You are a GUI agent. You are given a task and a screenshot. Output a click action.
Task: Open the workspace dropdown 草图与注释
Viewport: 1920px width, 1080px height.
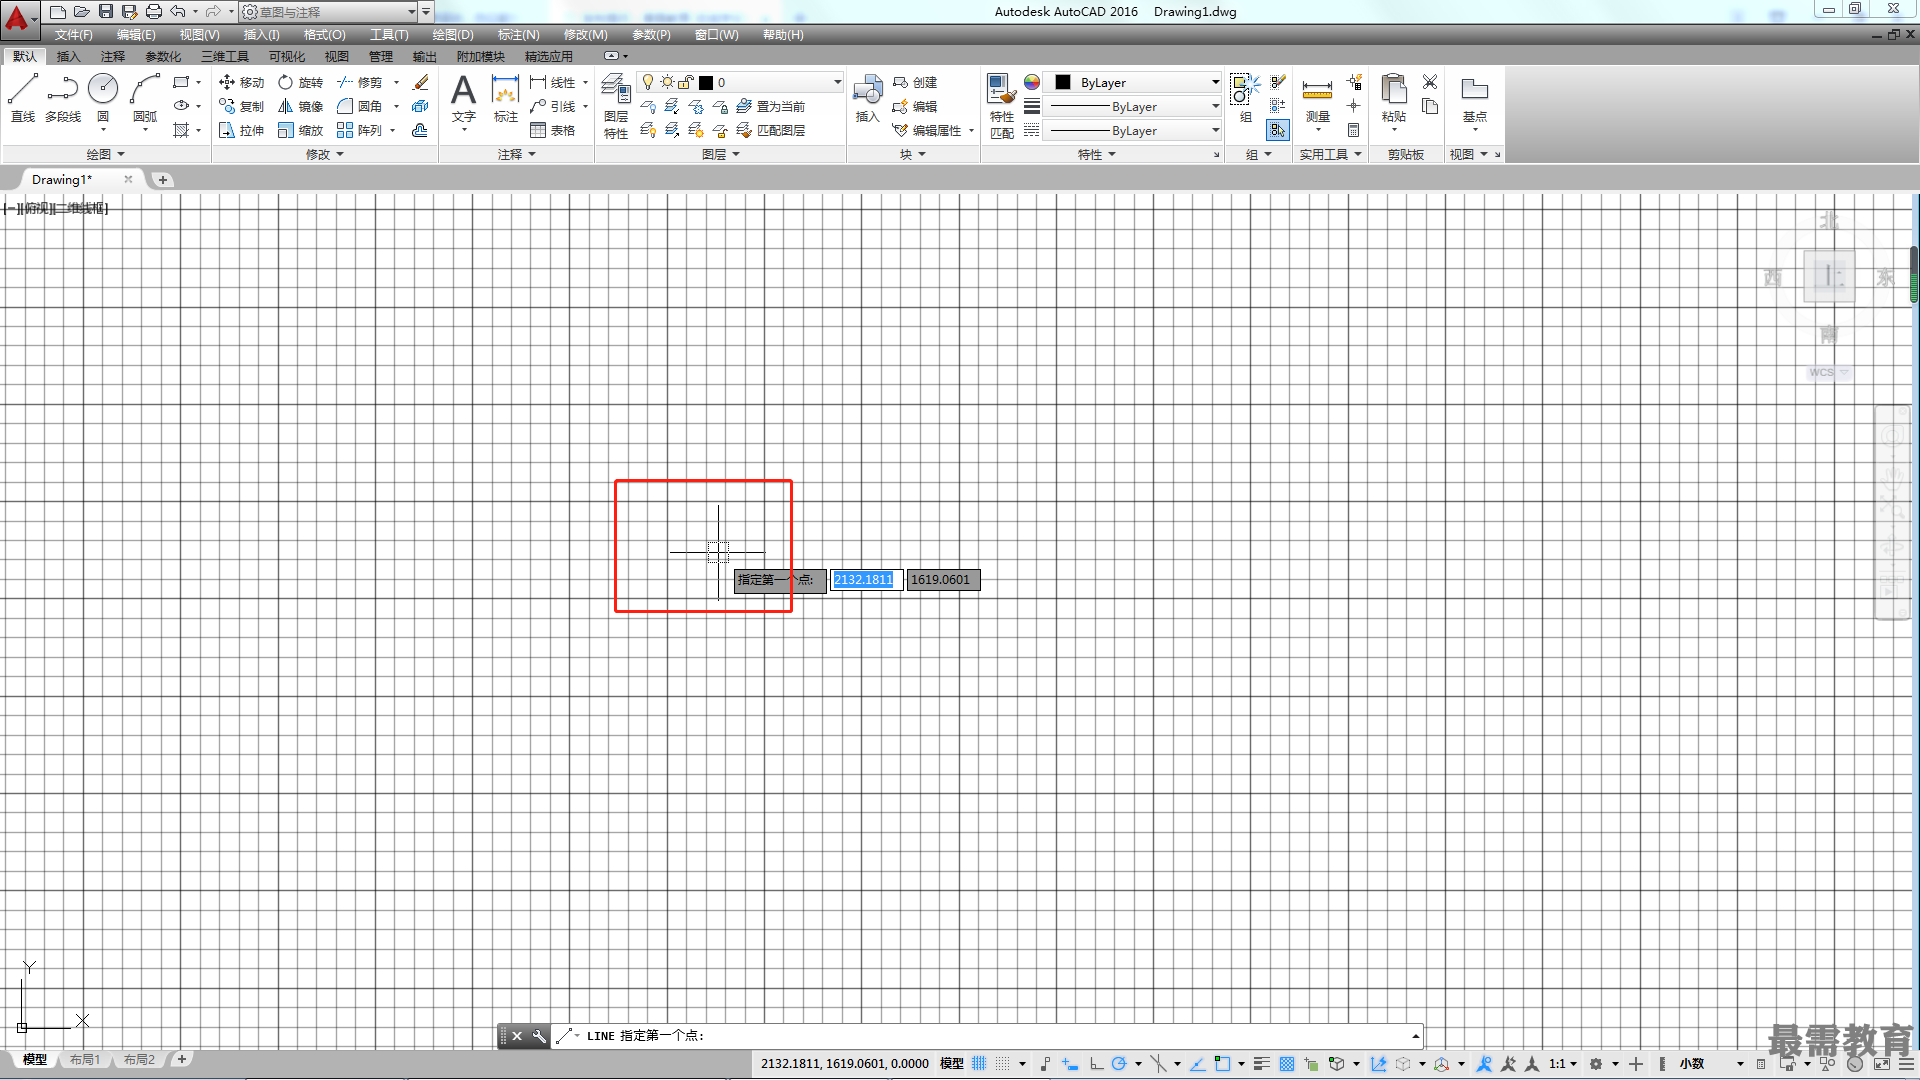click(329, 12)
